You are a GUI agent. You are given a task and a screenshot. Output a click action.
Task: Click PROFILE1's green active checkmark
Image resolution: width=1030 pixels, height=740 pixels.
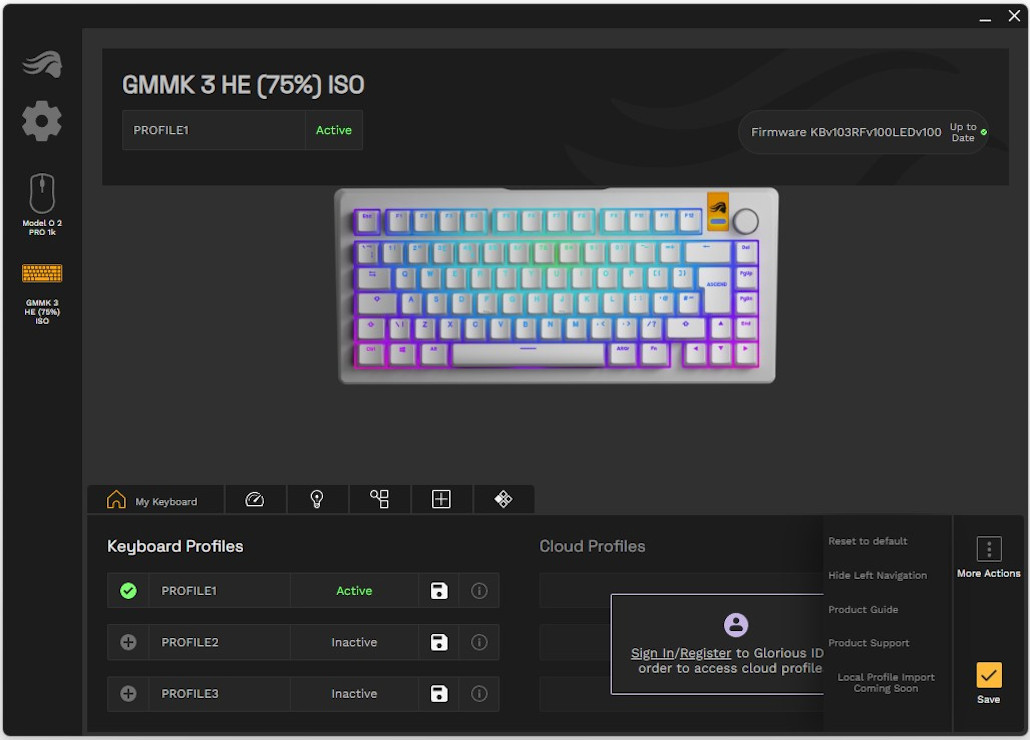(128, 591)
